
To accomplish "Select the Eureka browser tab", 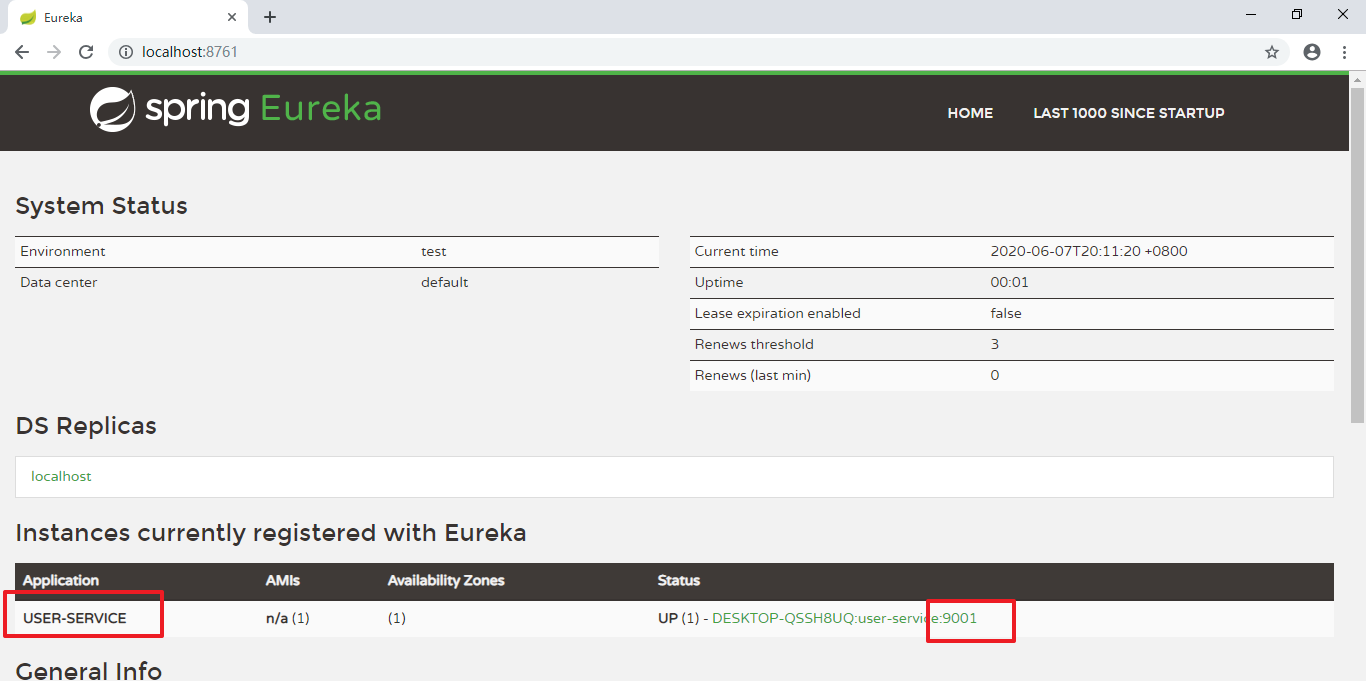I will pos(126,18).
